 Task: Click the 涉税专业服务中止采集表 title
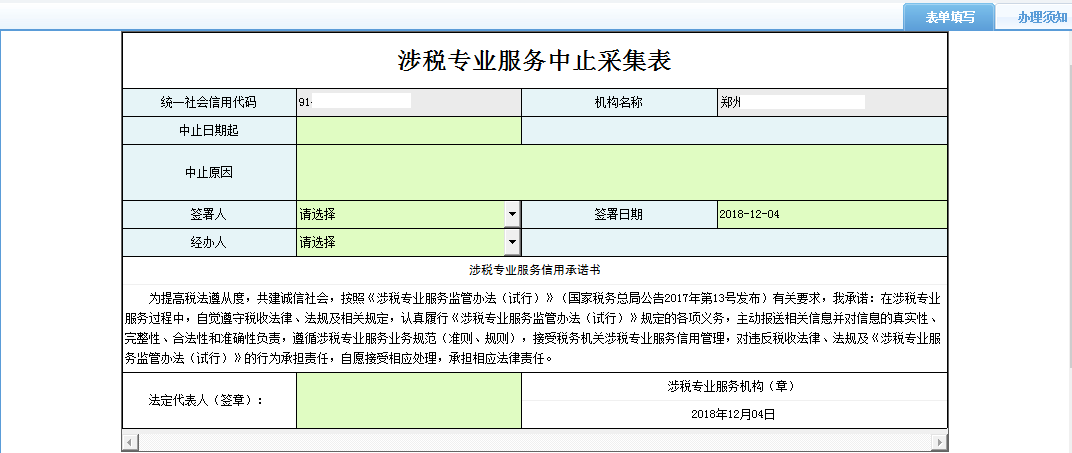(534, 60)
